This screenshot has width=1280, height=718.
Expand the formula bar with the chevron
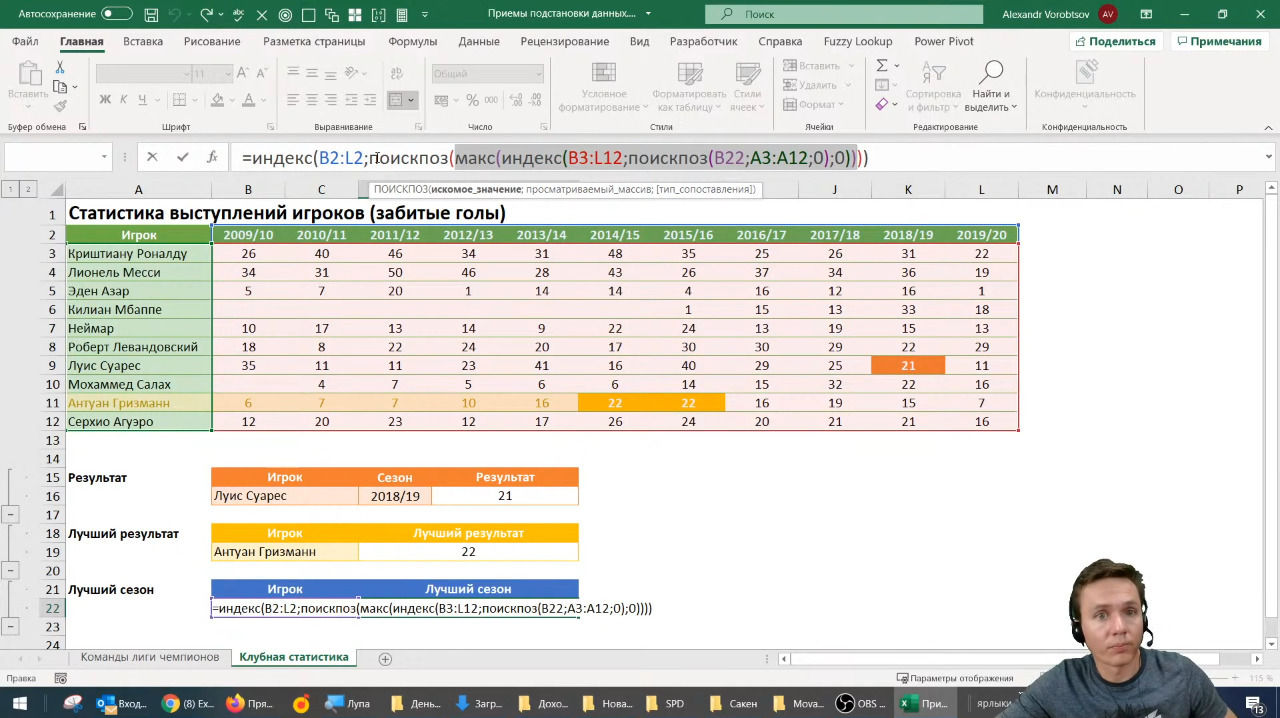click(x=1268, y=157)
